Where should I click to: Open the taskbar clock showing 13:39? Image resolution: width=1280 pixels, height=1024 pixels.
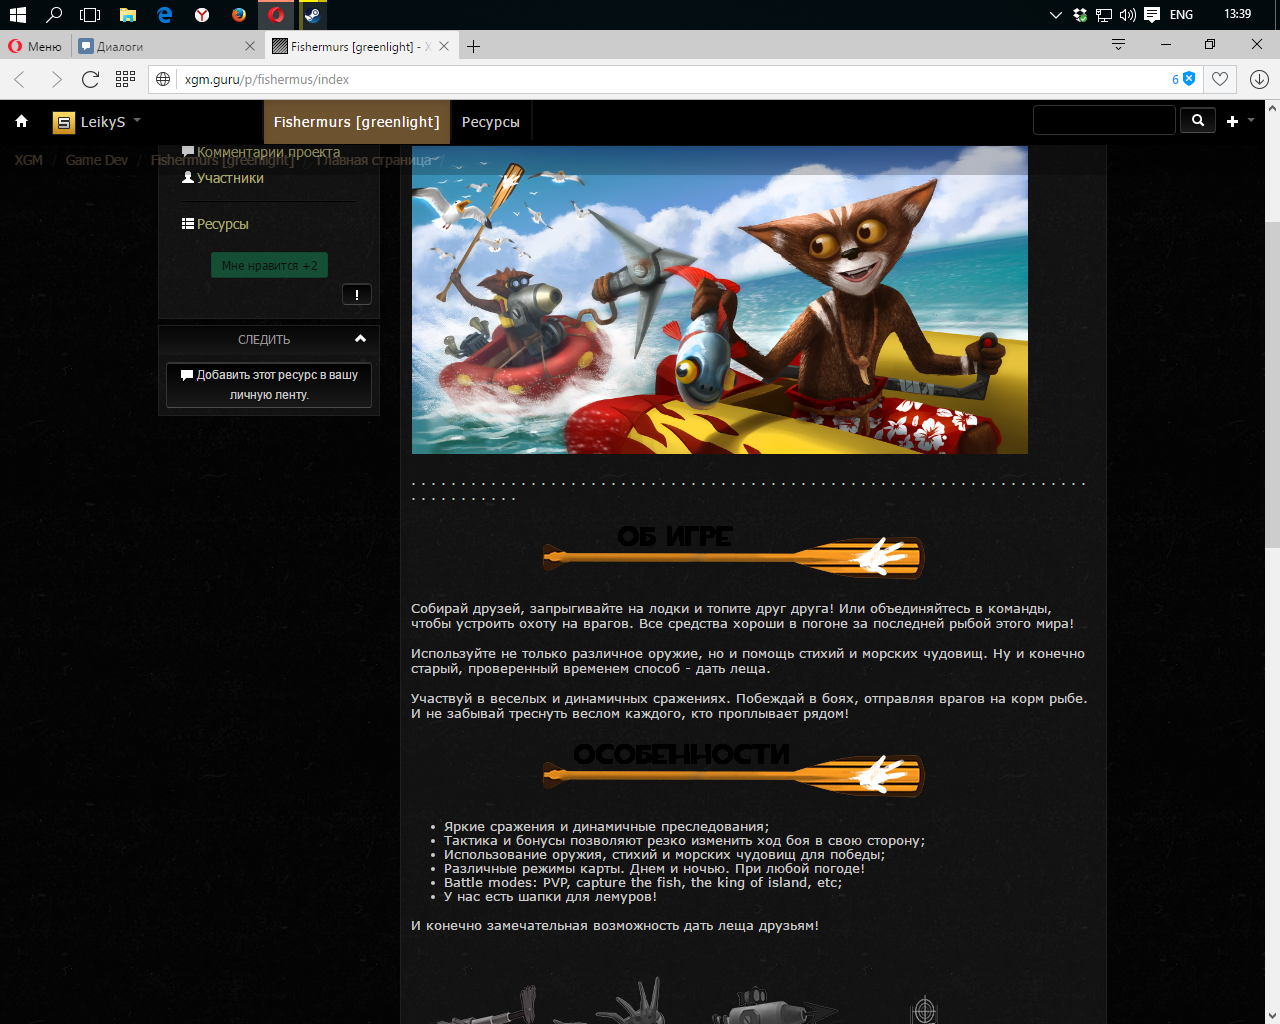(x=1237, y=14)
